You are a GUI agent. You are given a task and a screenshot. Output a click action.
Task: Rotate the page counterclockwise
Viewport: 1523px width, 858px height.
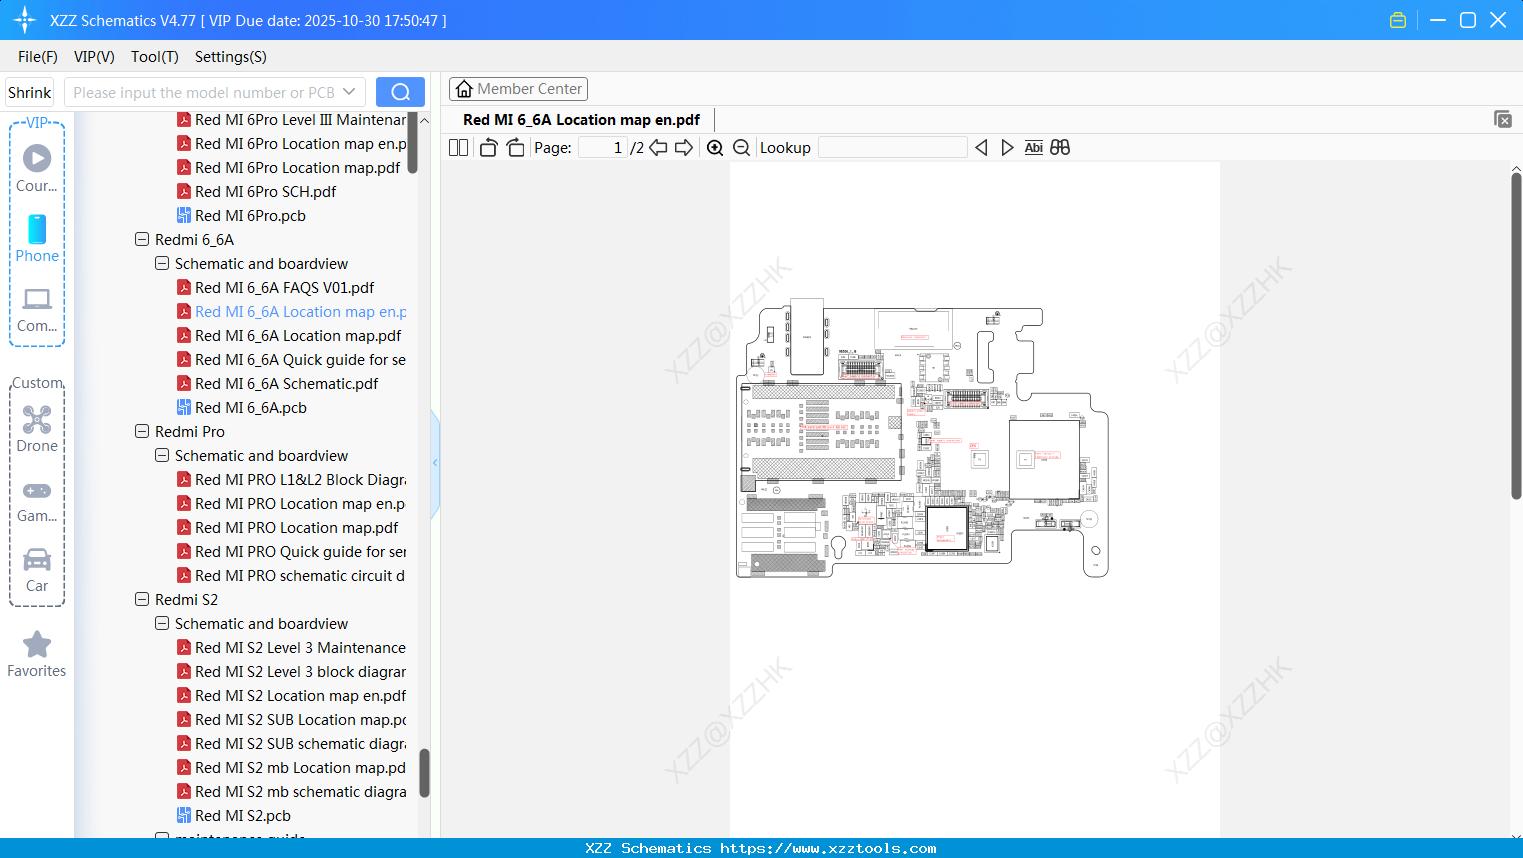[x=488, y=148]
